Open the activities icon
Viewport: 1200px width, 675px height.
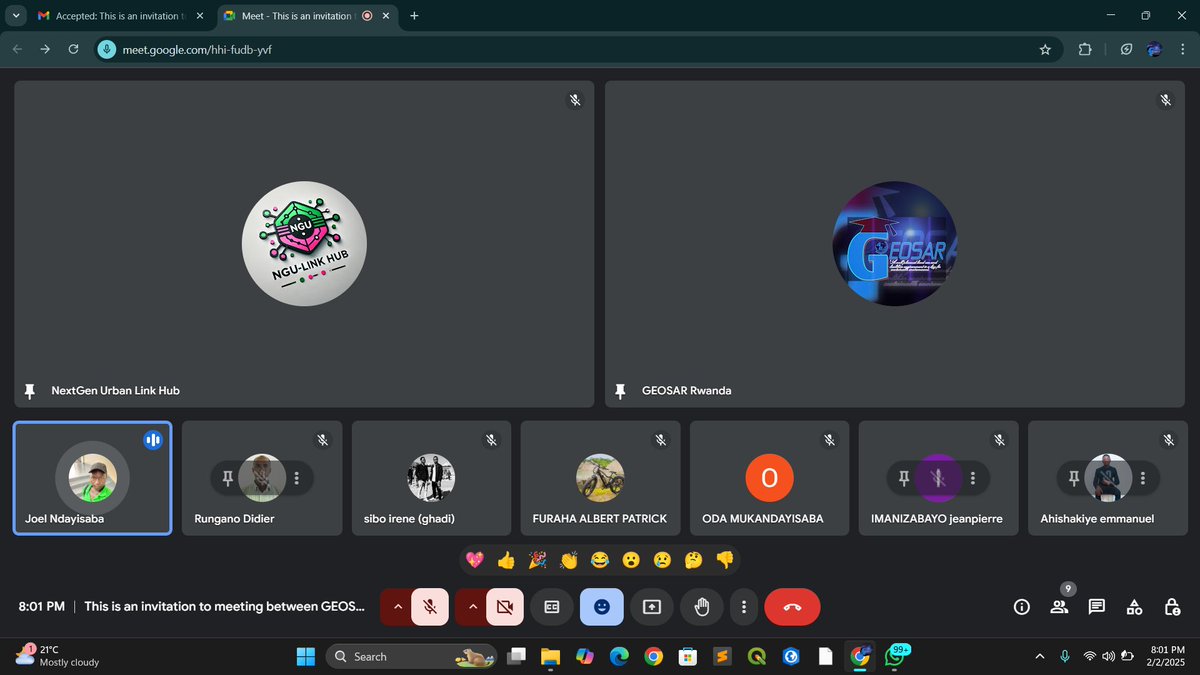[1134, 606]
